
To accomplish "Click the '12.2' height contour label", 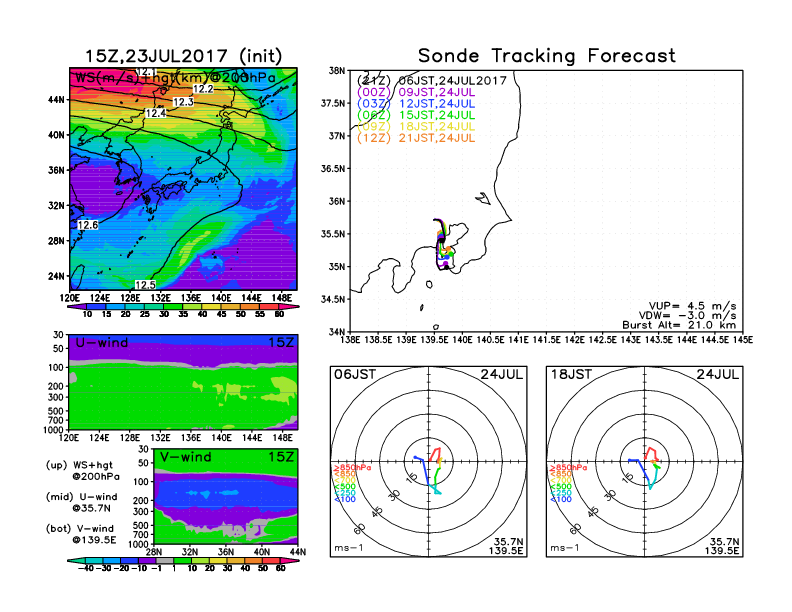I will (203, 89).
